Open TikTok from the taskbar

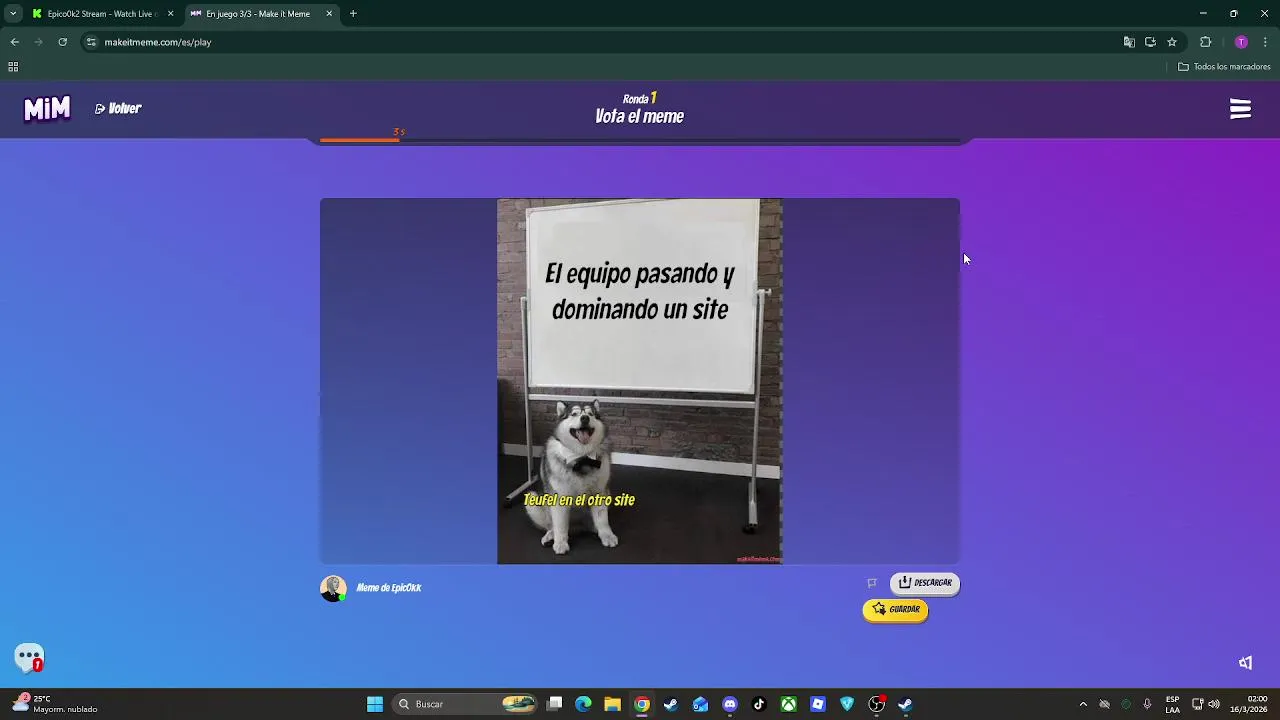pos(759,704)
